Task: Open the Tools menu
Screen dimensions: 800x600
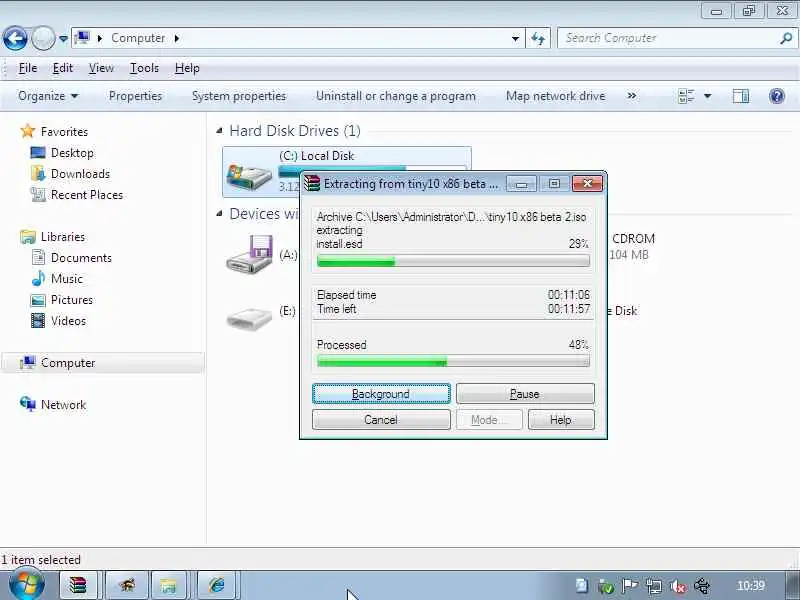Action: [144, 68]
